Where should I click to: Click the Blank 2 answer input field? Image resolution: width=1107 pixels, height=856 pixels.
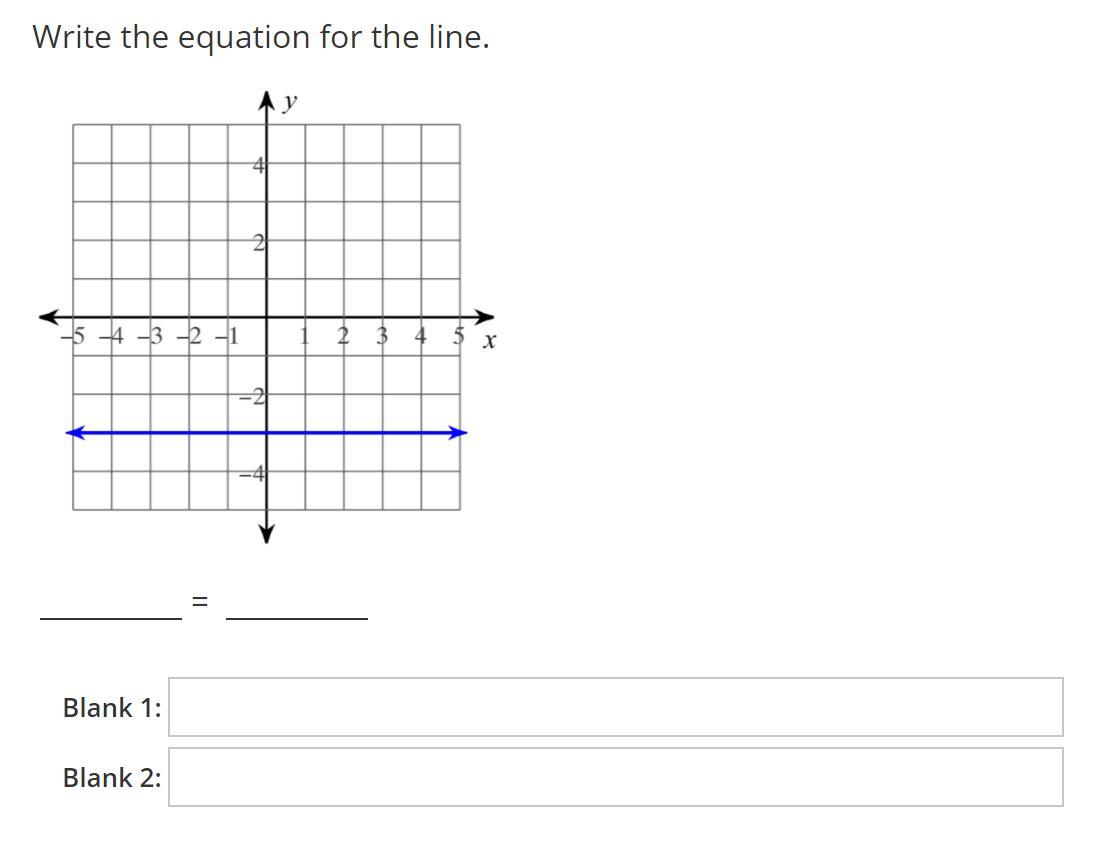[x=616, y=777]
